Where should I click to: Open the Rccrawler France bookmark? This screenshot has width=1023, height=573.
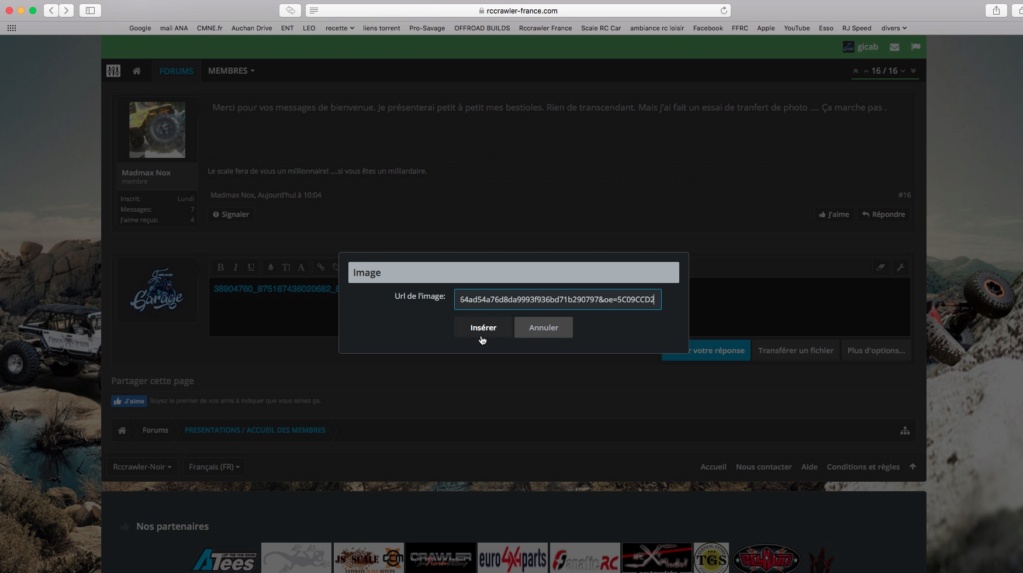[545, 28]
